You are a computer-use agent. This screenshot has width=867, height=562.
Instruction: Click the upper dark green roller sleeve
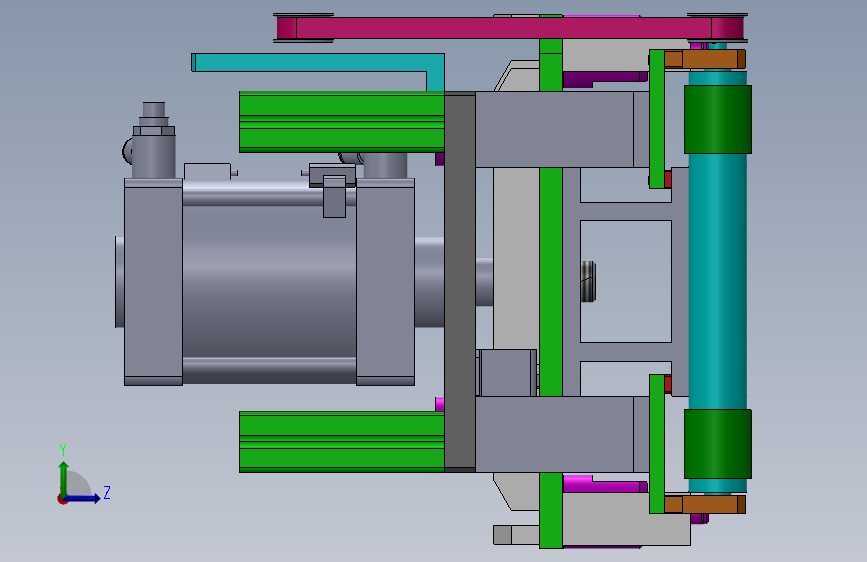[718, 119]
